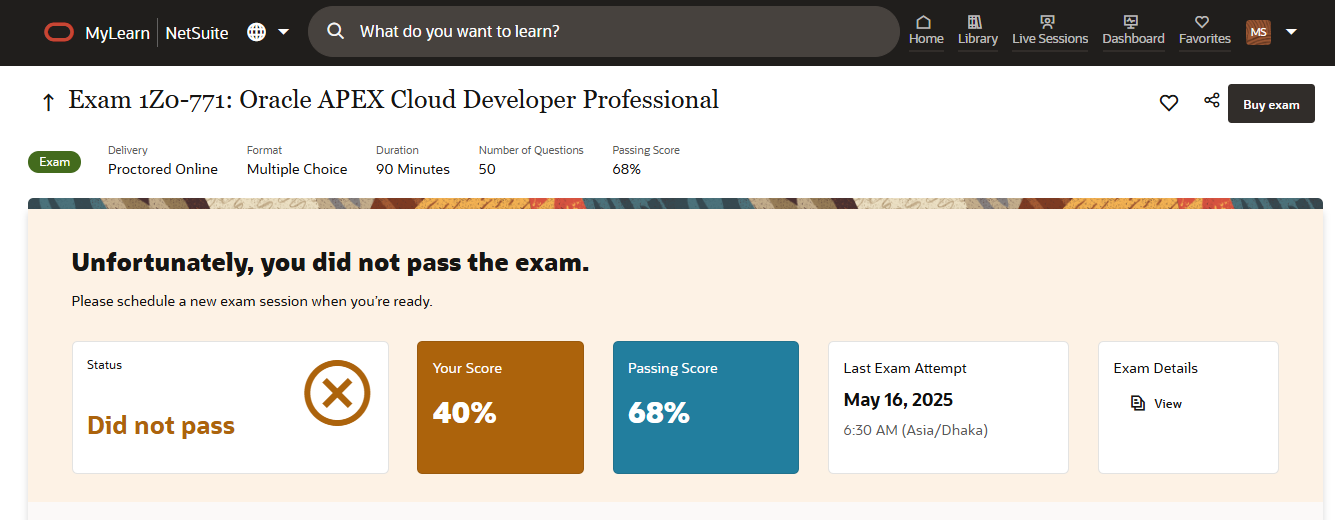Click the MS user avatar
Viewport: 1335px width, 520px height.
click(1258, 32)
